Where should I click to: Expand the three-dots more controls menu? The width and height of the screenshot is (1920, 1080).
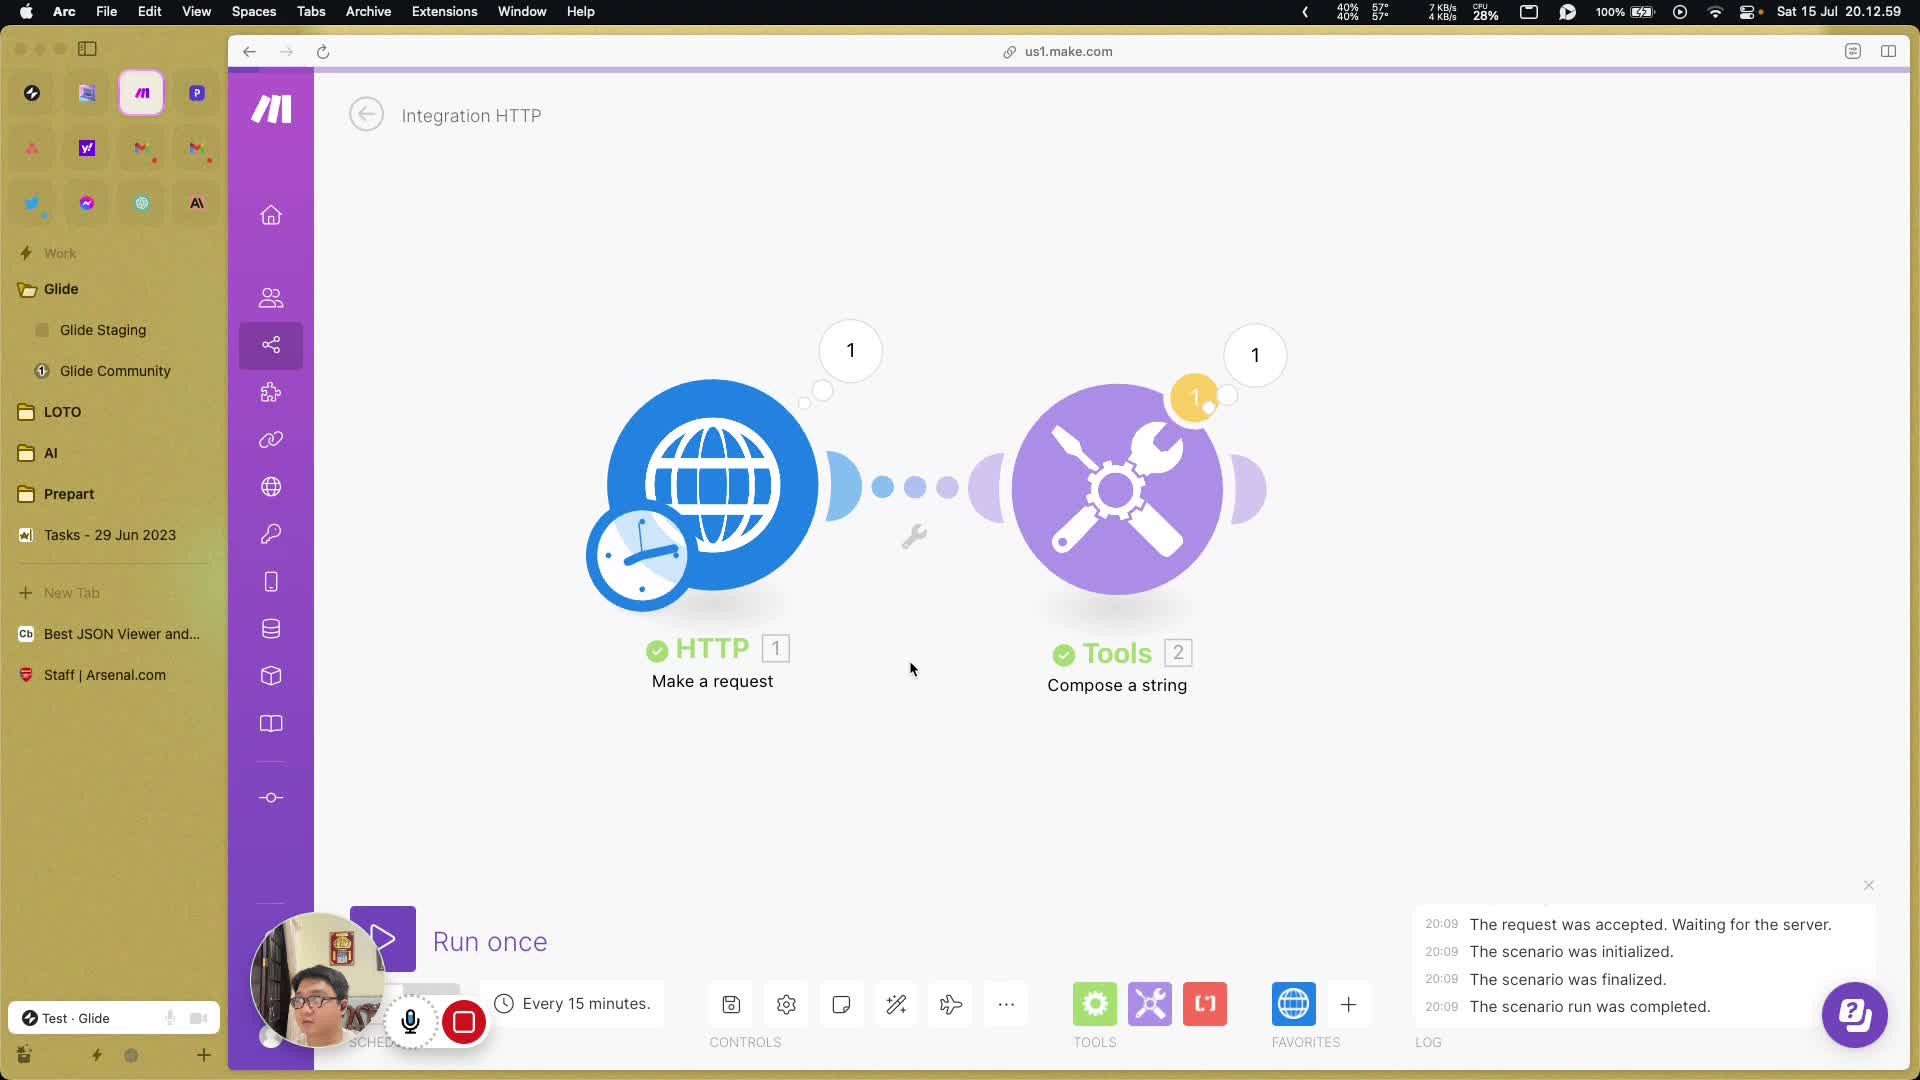pyautogui.click(x=1006, y=1004)
